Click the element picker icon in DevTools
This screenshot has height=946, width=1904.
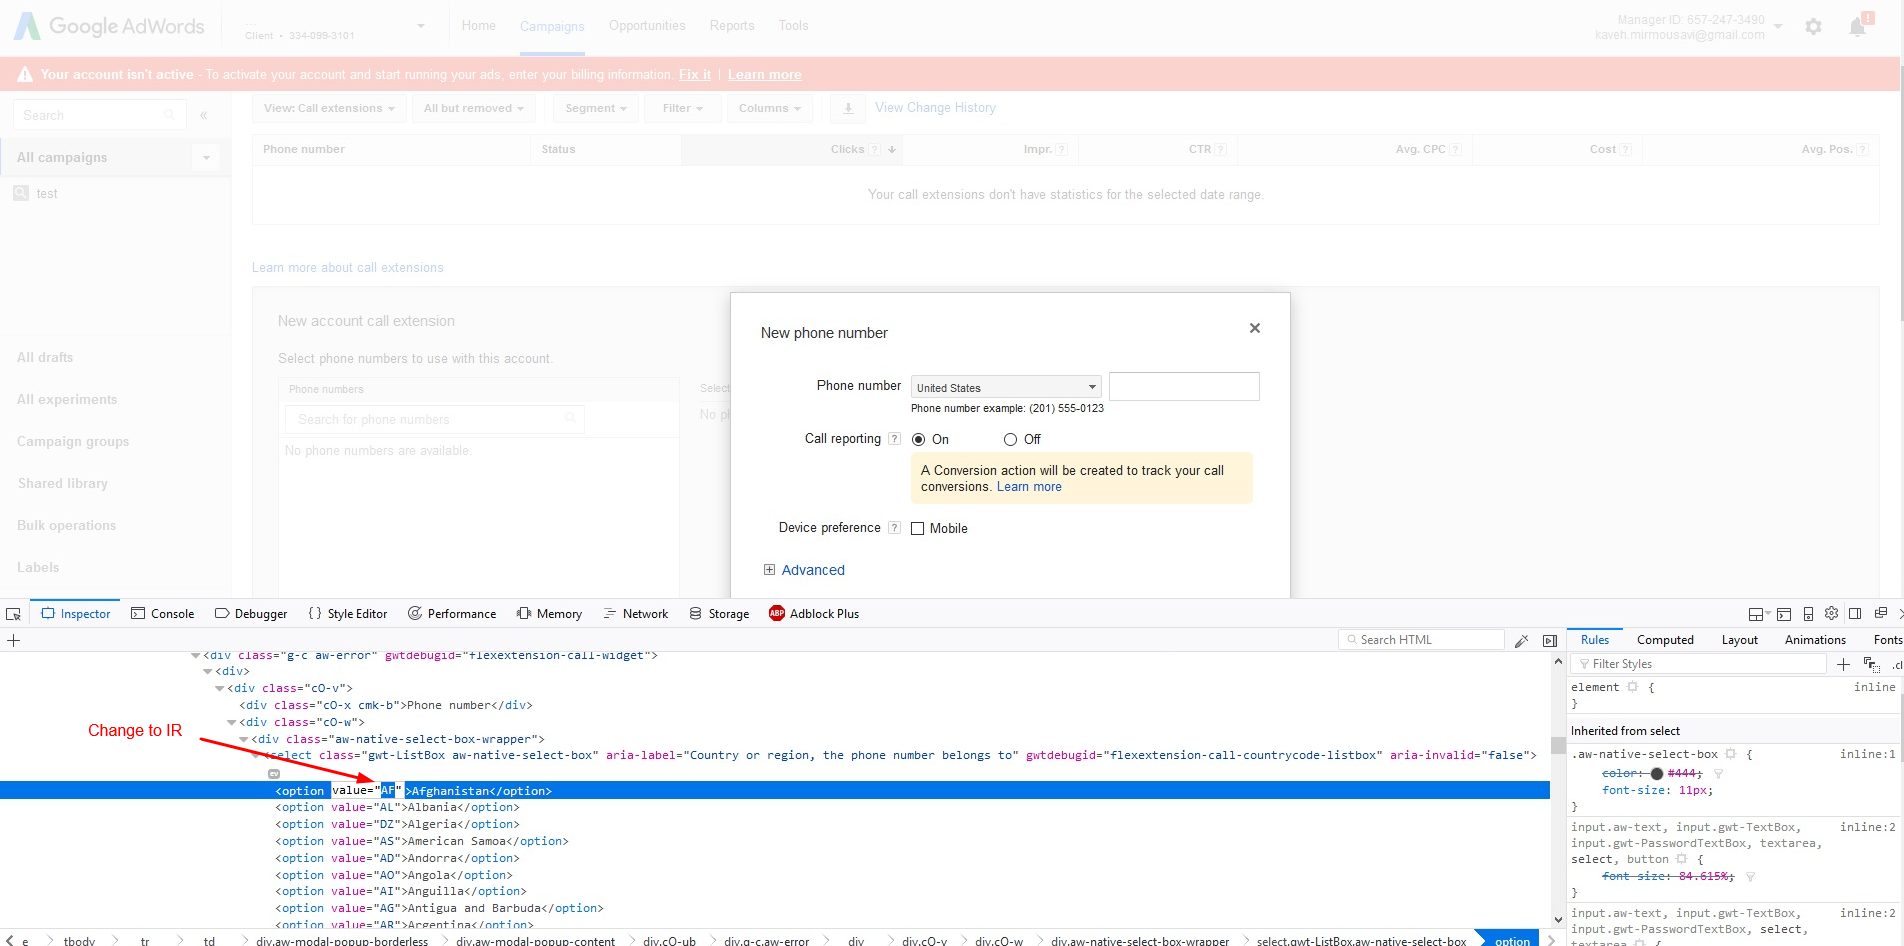[x=13, y=614]
